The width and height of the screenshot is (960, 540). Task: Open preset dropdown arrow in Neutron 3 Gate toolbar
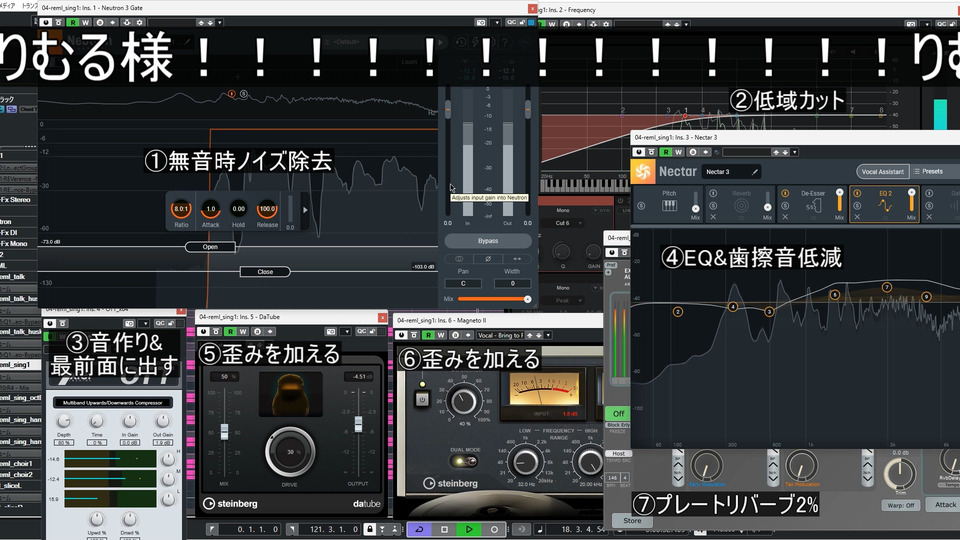pos(220,23)
